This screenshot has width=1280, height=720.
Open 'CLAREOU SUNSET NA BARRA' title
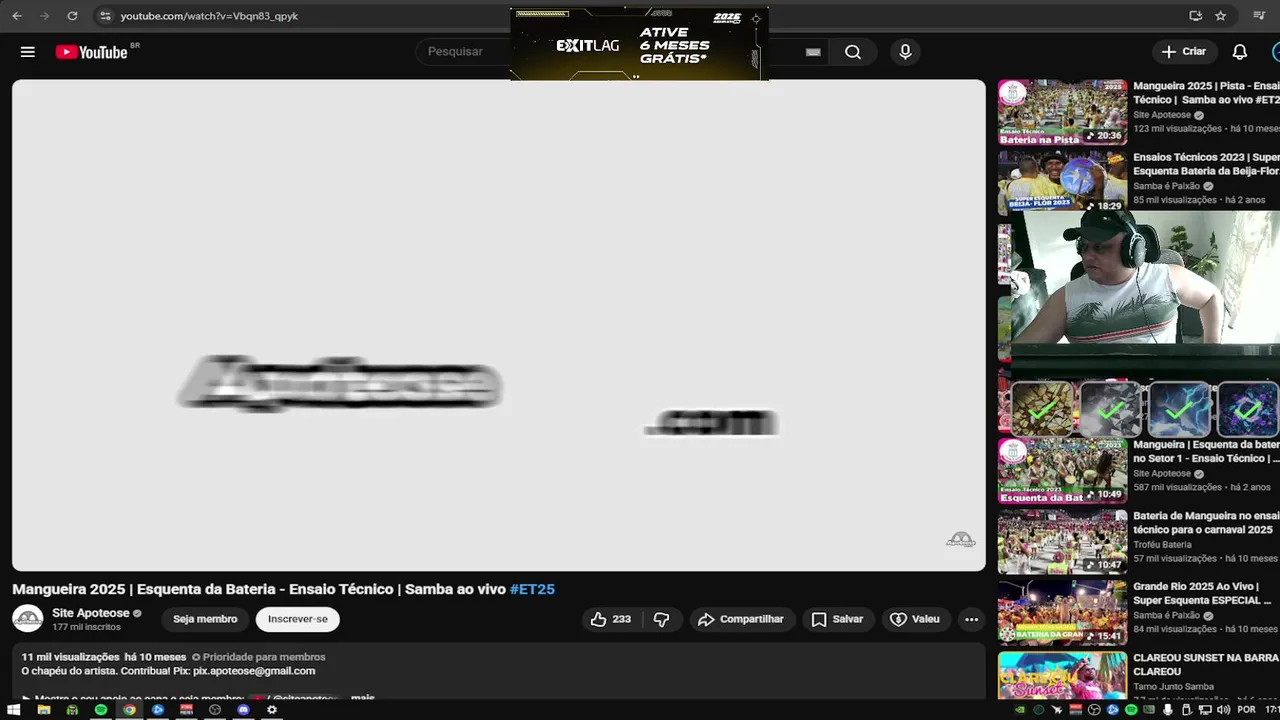pos(1206,664)
